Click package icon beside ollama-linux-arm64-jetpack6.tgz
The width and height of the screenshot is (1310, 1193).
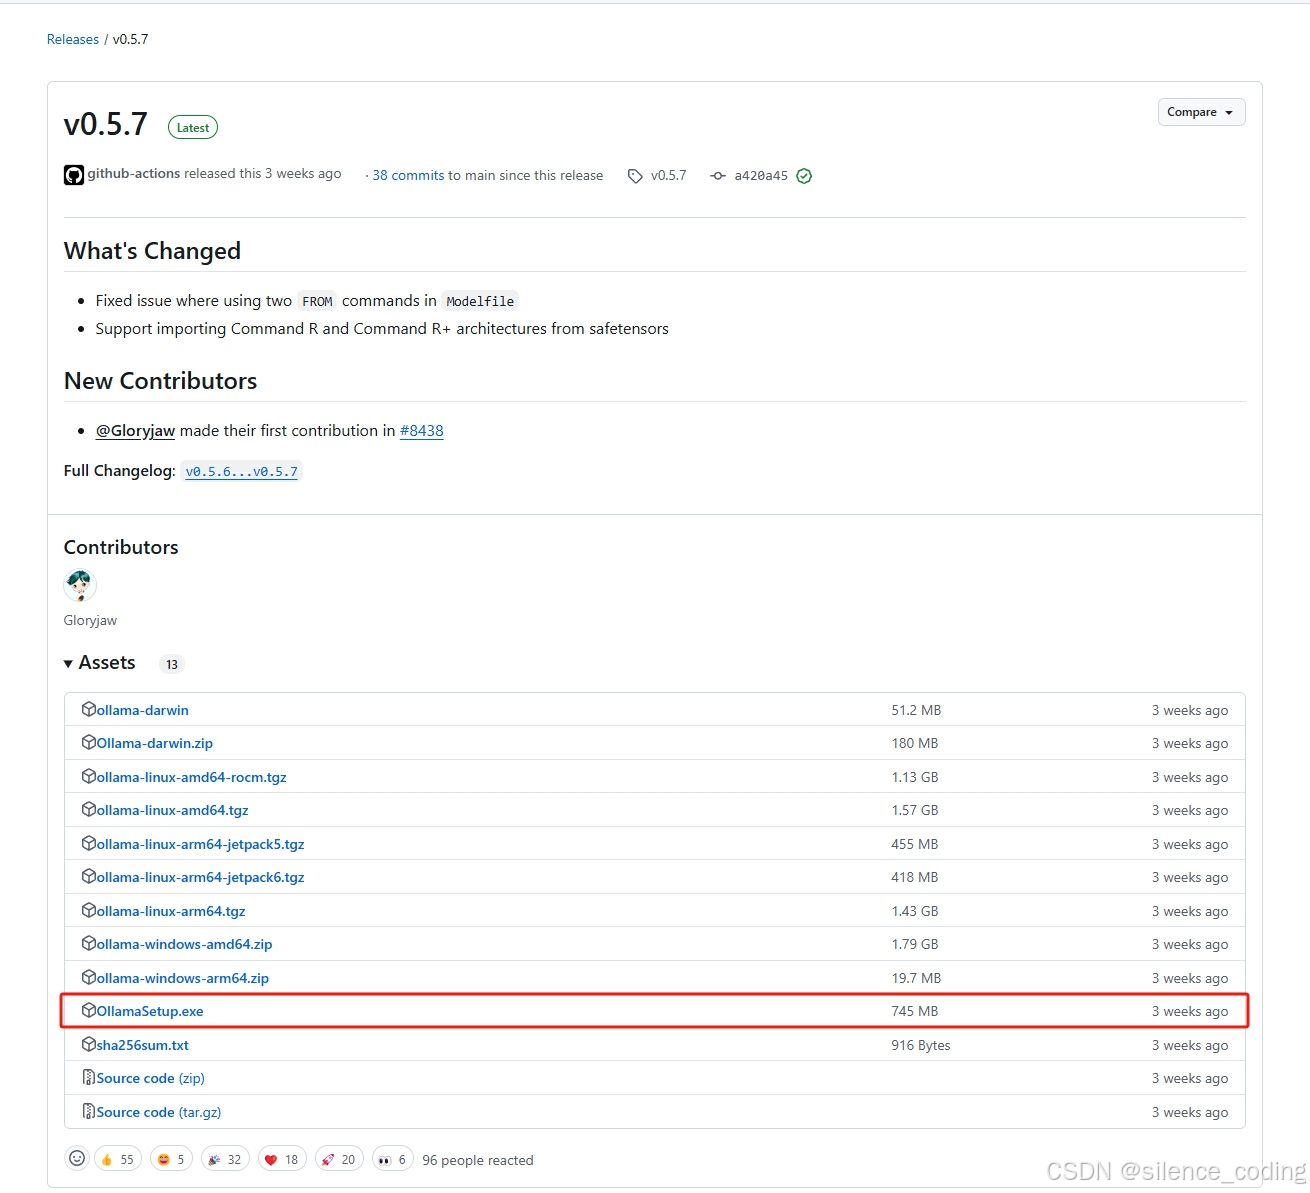(x=89, y=876)
